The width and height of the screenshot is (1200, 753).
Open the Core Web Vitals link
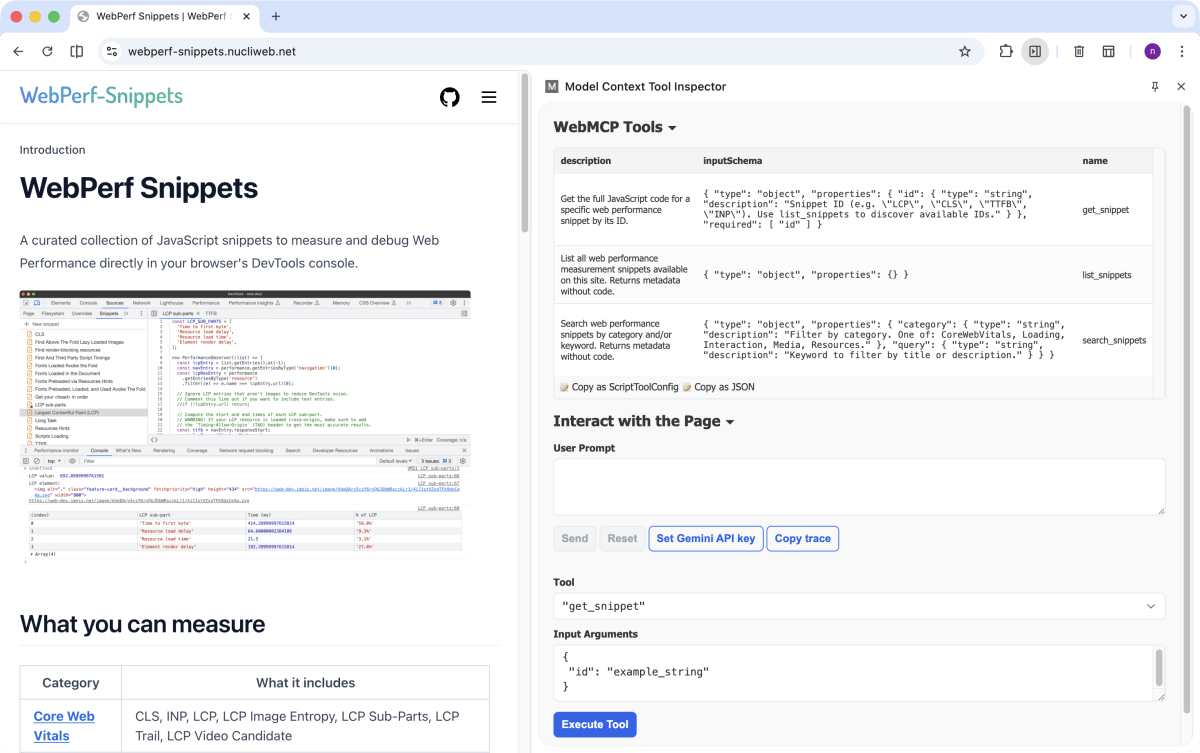(64, 726)
